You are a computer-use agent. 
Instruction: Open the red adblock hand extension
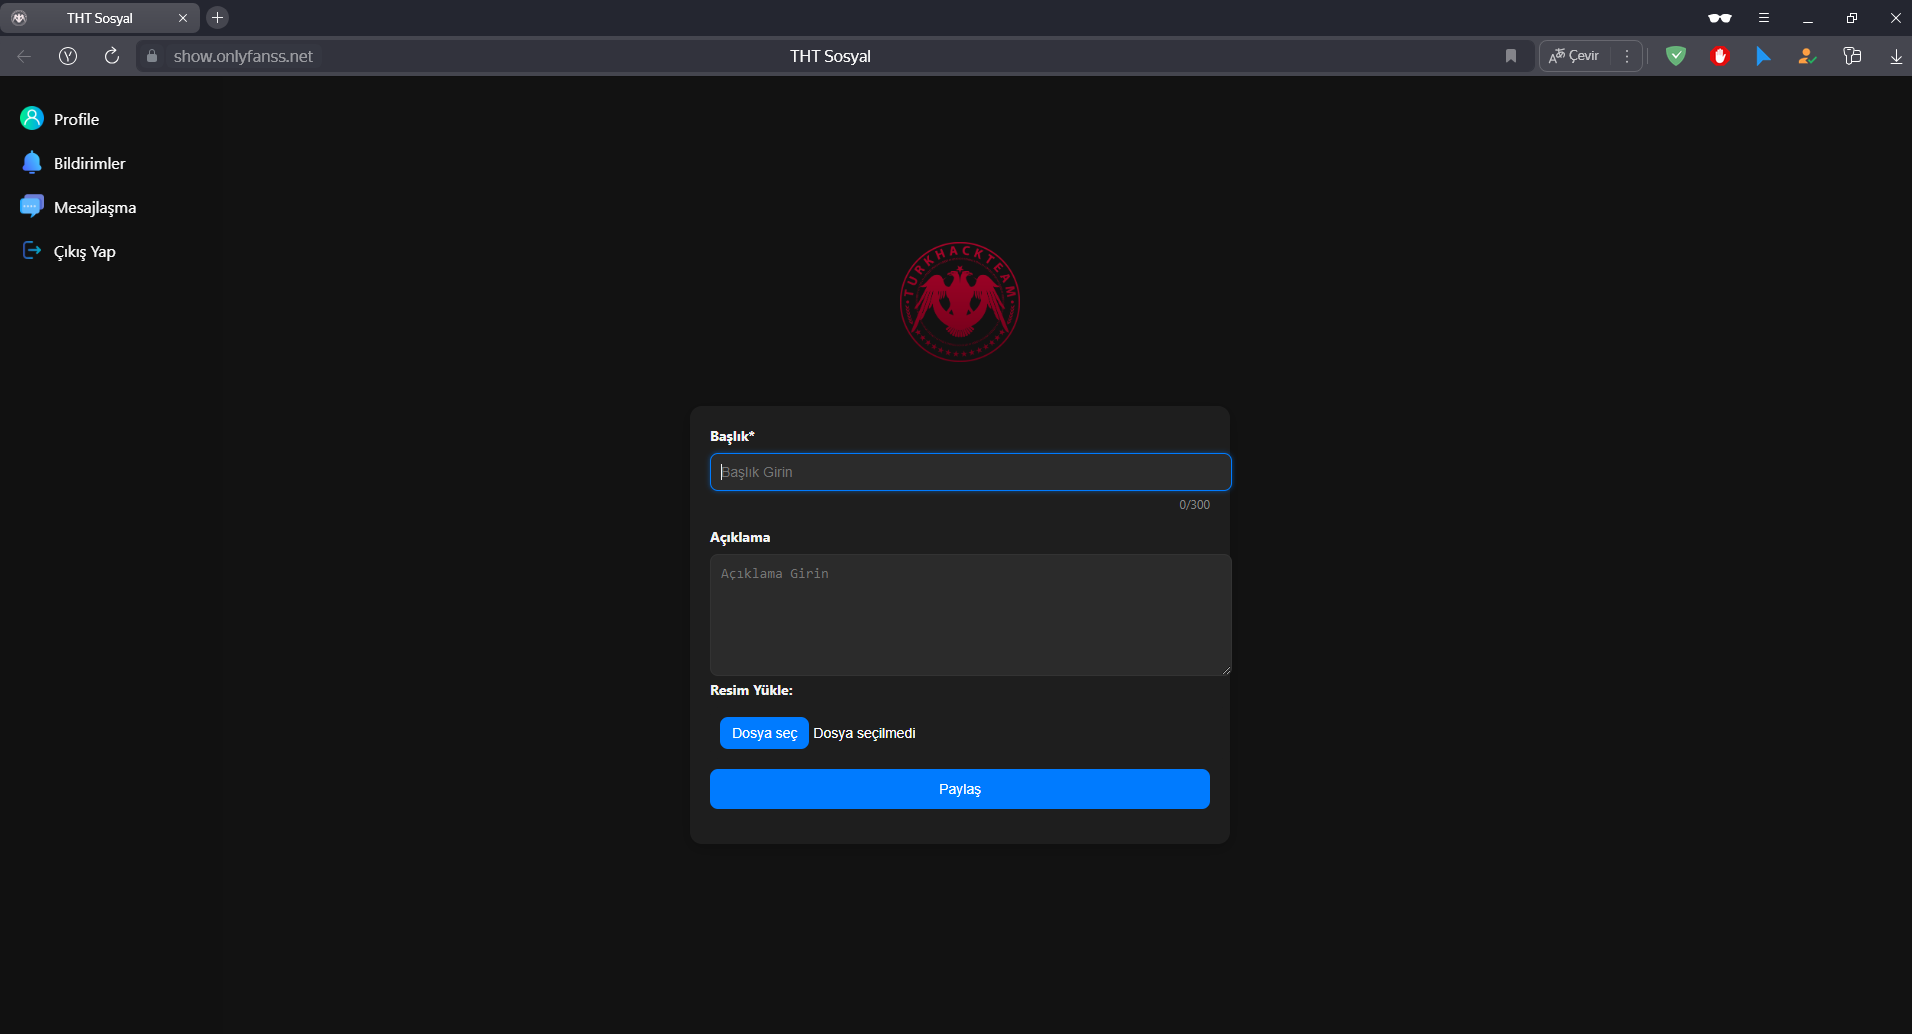coord(1720,56)
